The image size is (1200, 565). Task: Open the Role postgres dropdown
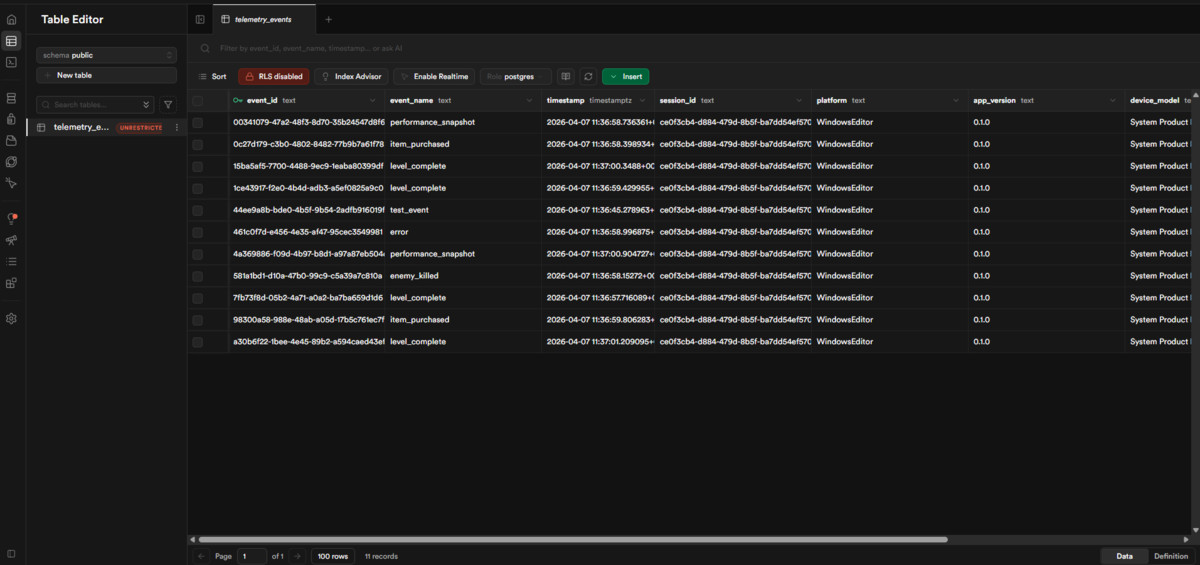coord(515,76)
